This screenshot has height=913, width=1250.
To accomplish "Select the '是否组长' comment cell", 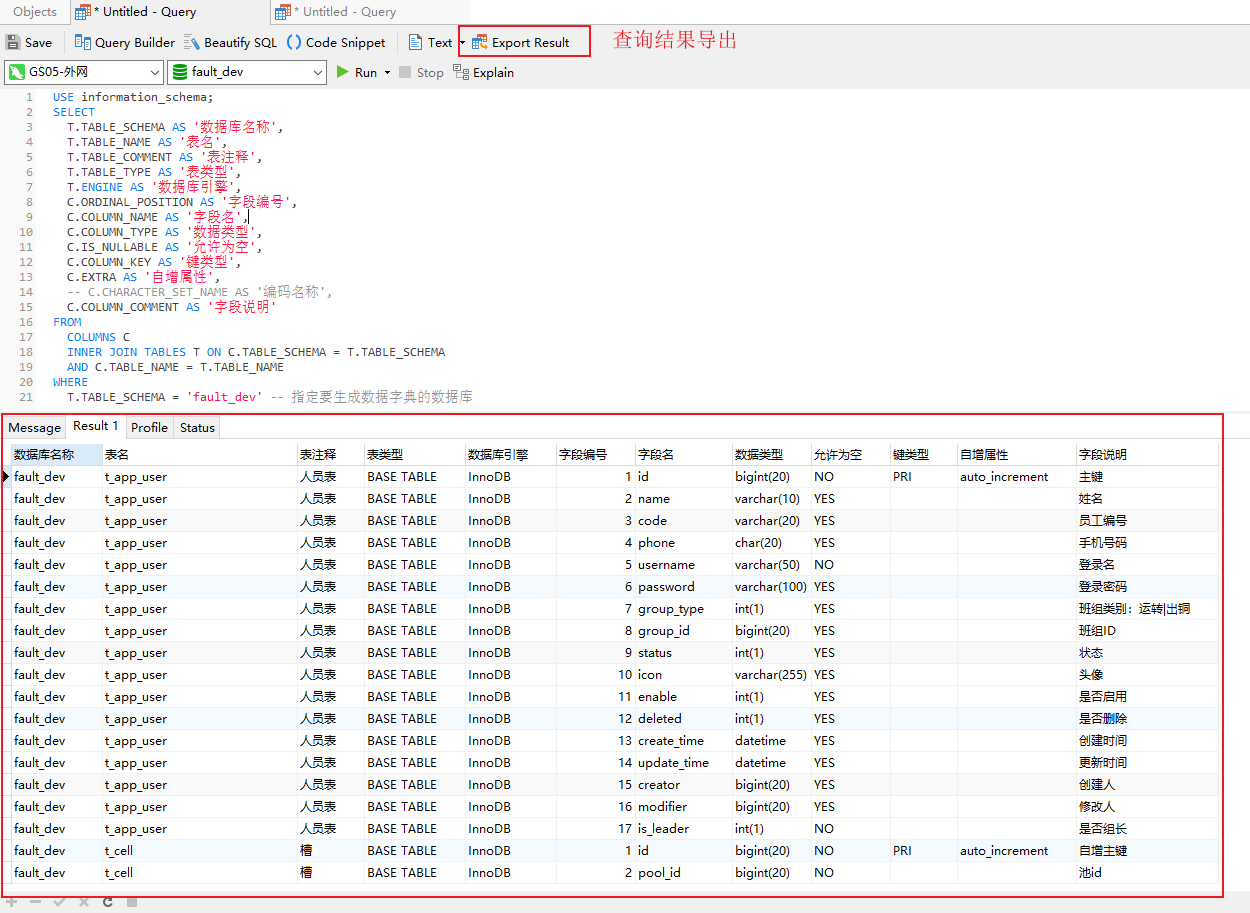I will coord(1147,828).
